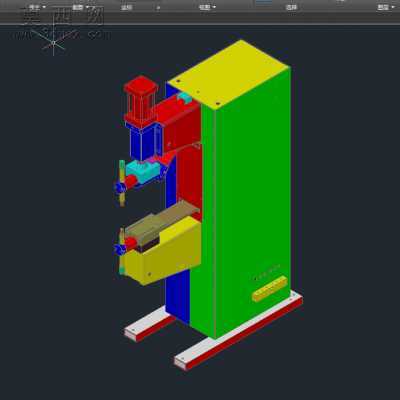Select the red pneumatic cylinder on top

(141, 100)
